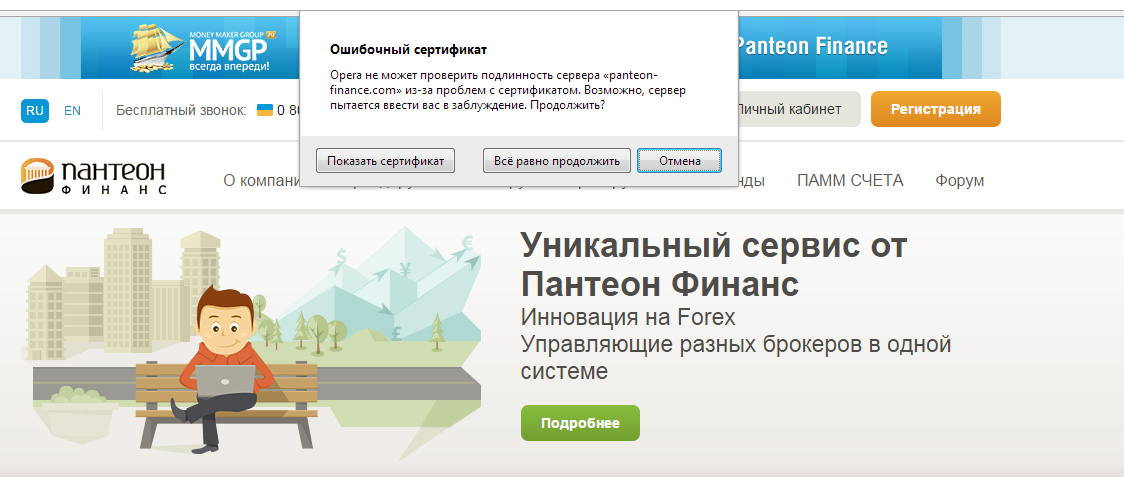
Task: Click the Panteon Finance banner text
Action: [812, 47]
